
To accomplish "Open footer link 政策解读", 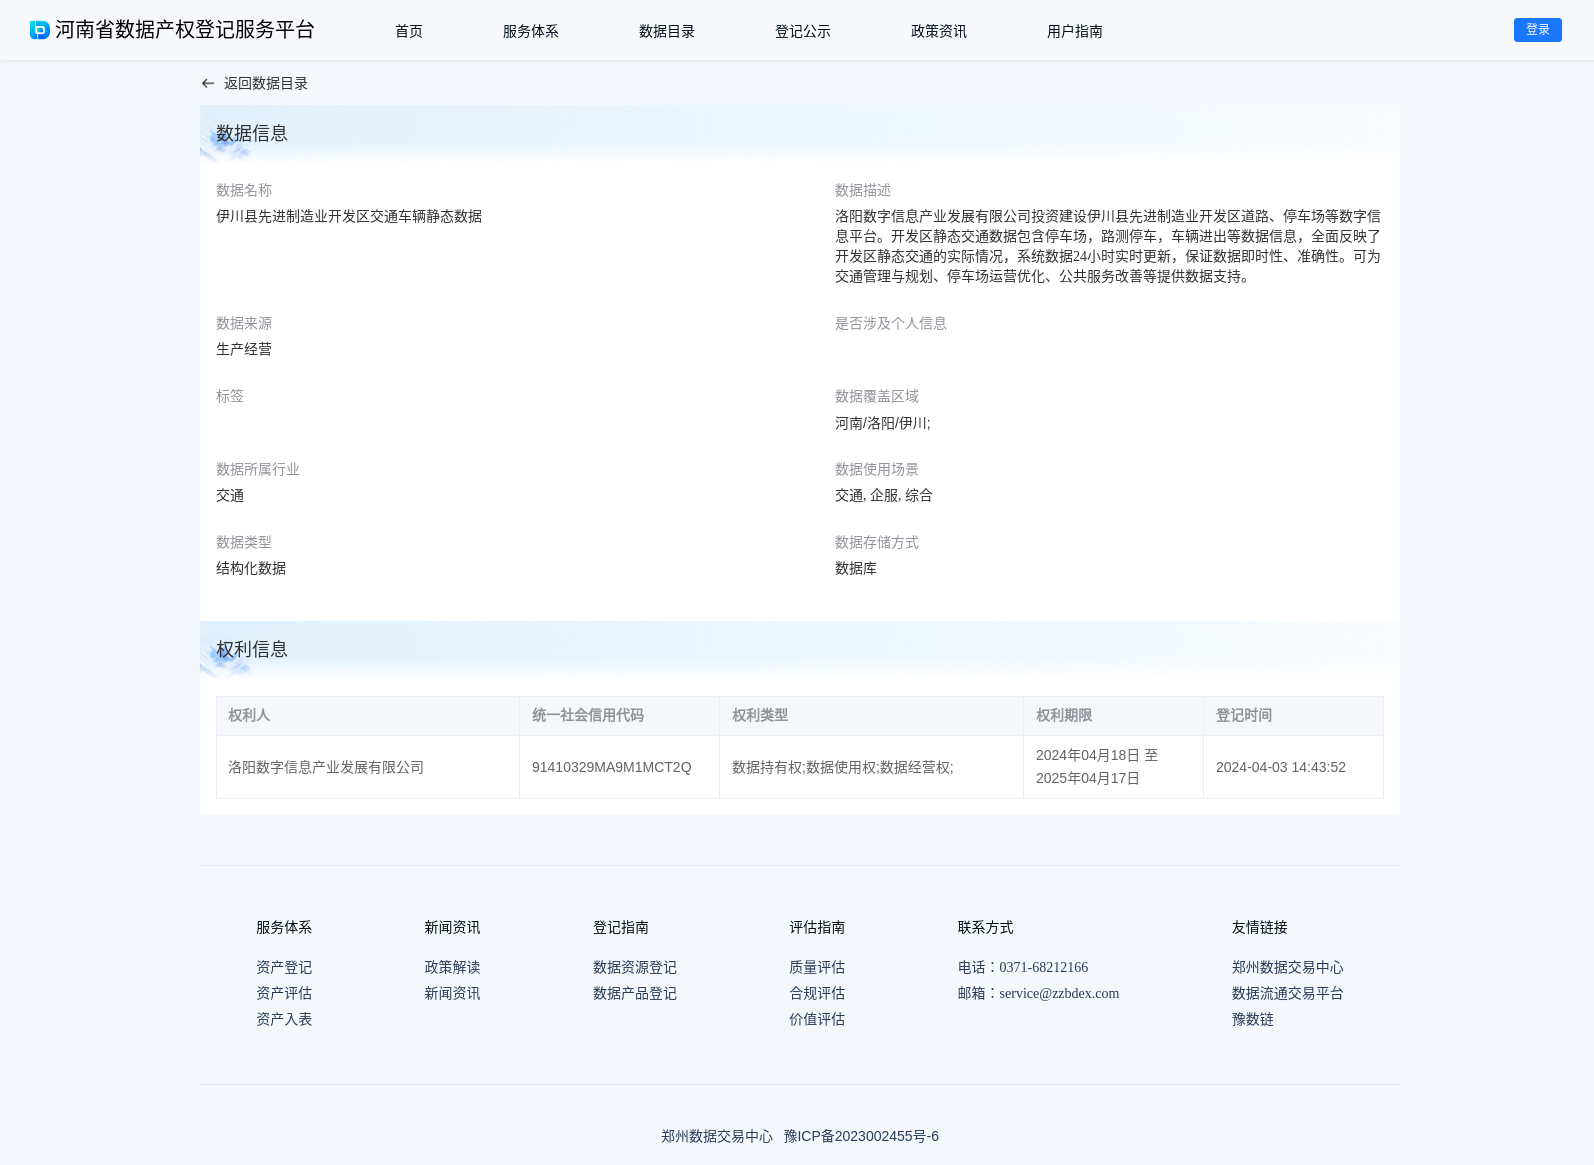I will pos(452,967).
